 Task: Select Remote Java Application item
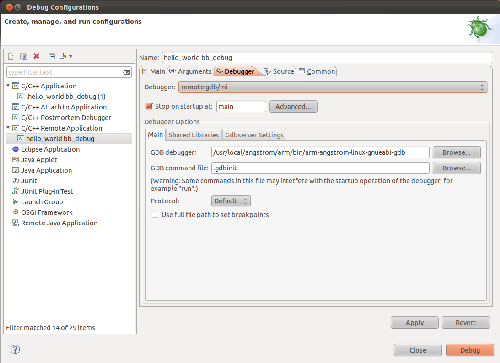[59, 223]
